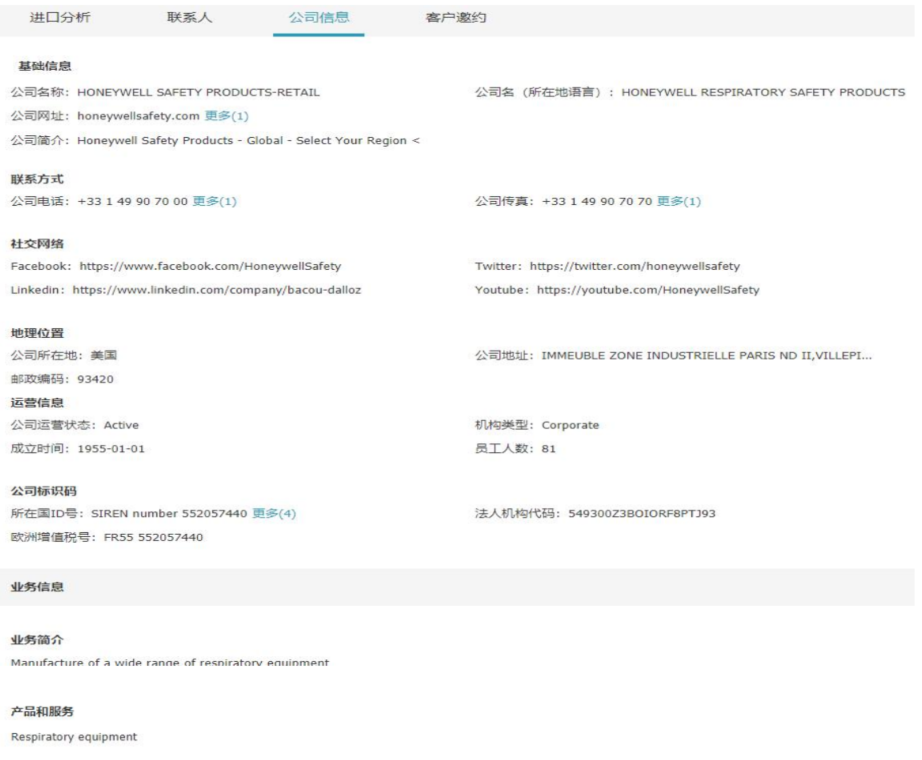Open the Facebook HoneywellSafety URL
Screen dimensions: 922x760
[210, 266]
